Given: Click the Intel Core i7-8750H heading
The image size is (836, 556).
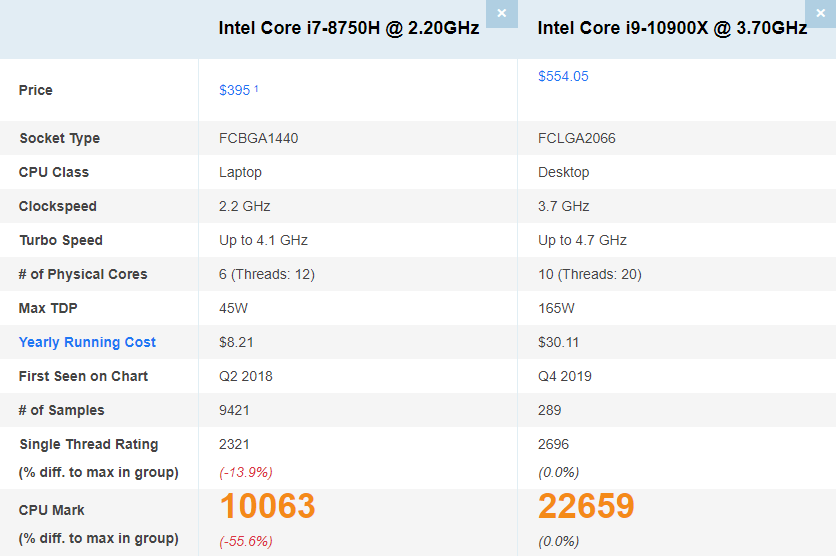Looking at the screenshot, I should click(348, 28).
